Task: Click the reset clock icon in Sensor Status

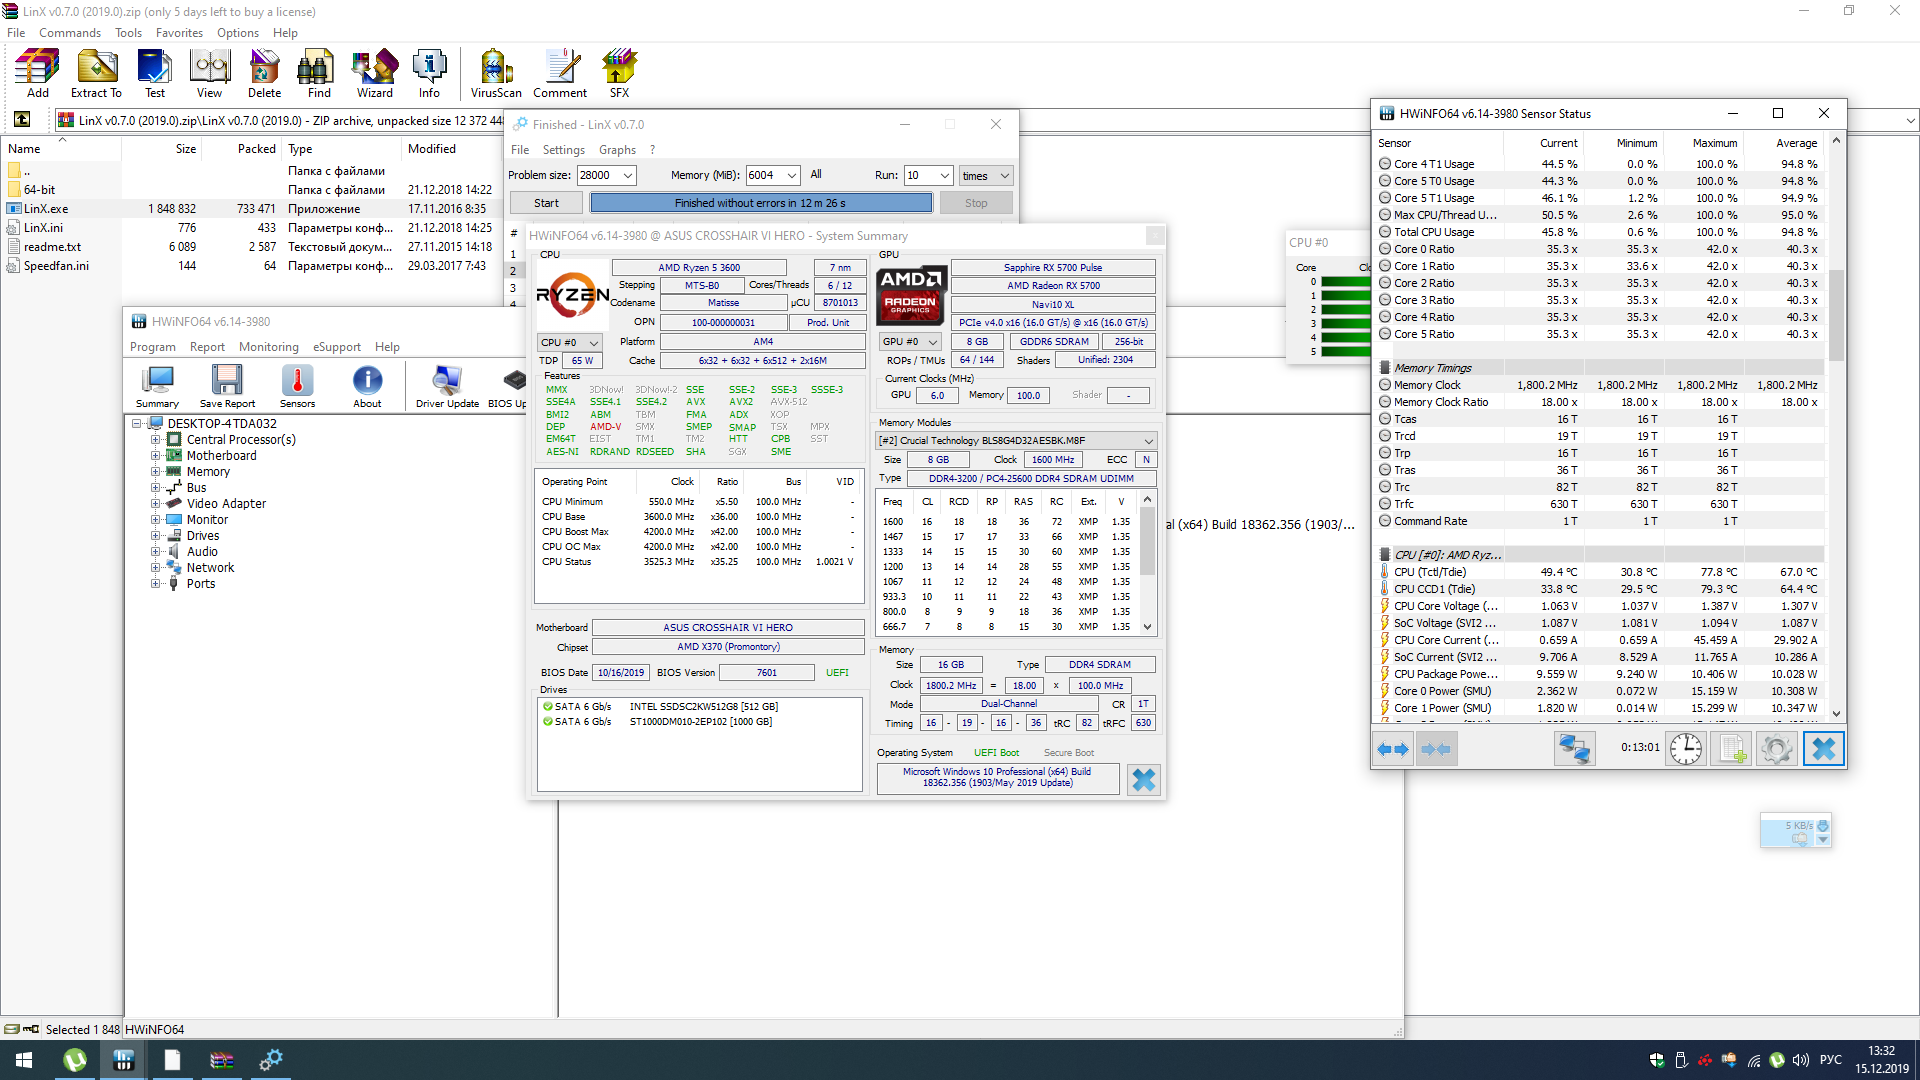Action: coord(1685,749)
